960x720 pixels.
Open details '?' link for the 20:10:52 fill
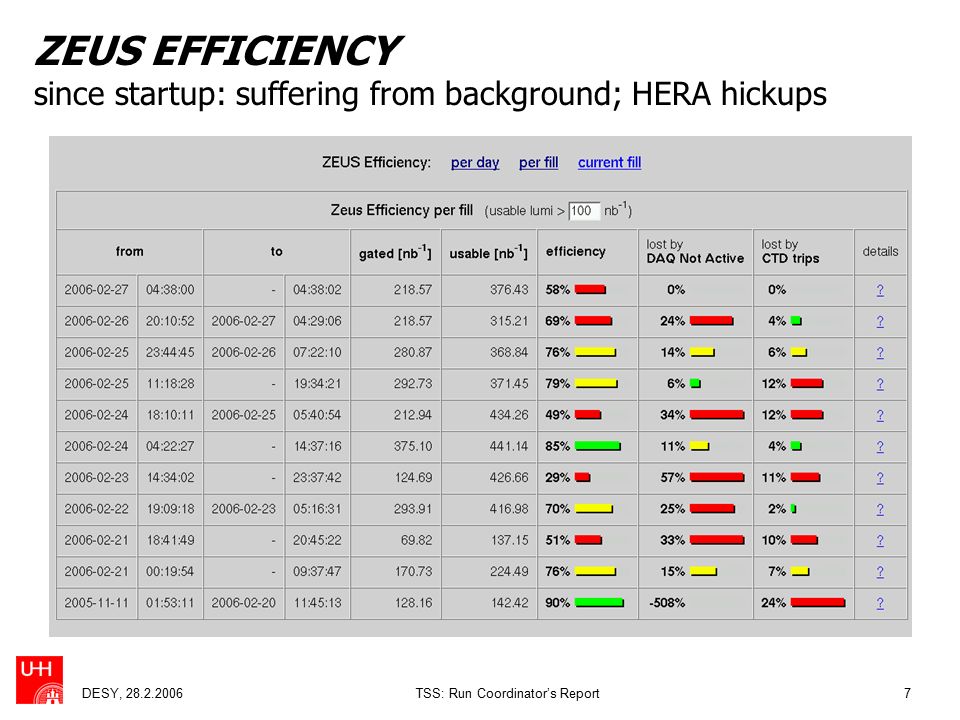pos(880,321)
